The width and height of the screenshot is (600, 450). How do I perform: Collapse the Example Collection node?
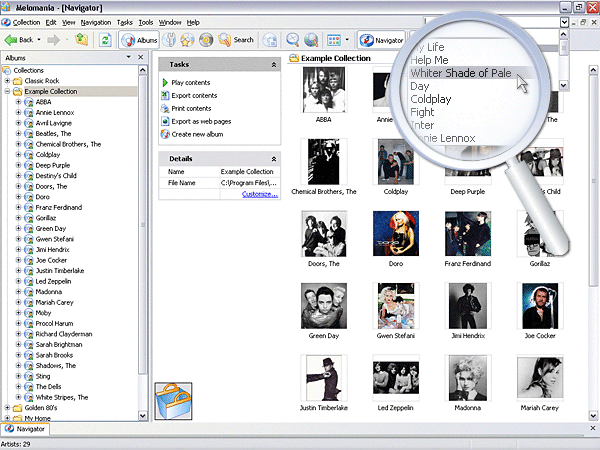point(7,91)
